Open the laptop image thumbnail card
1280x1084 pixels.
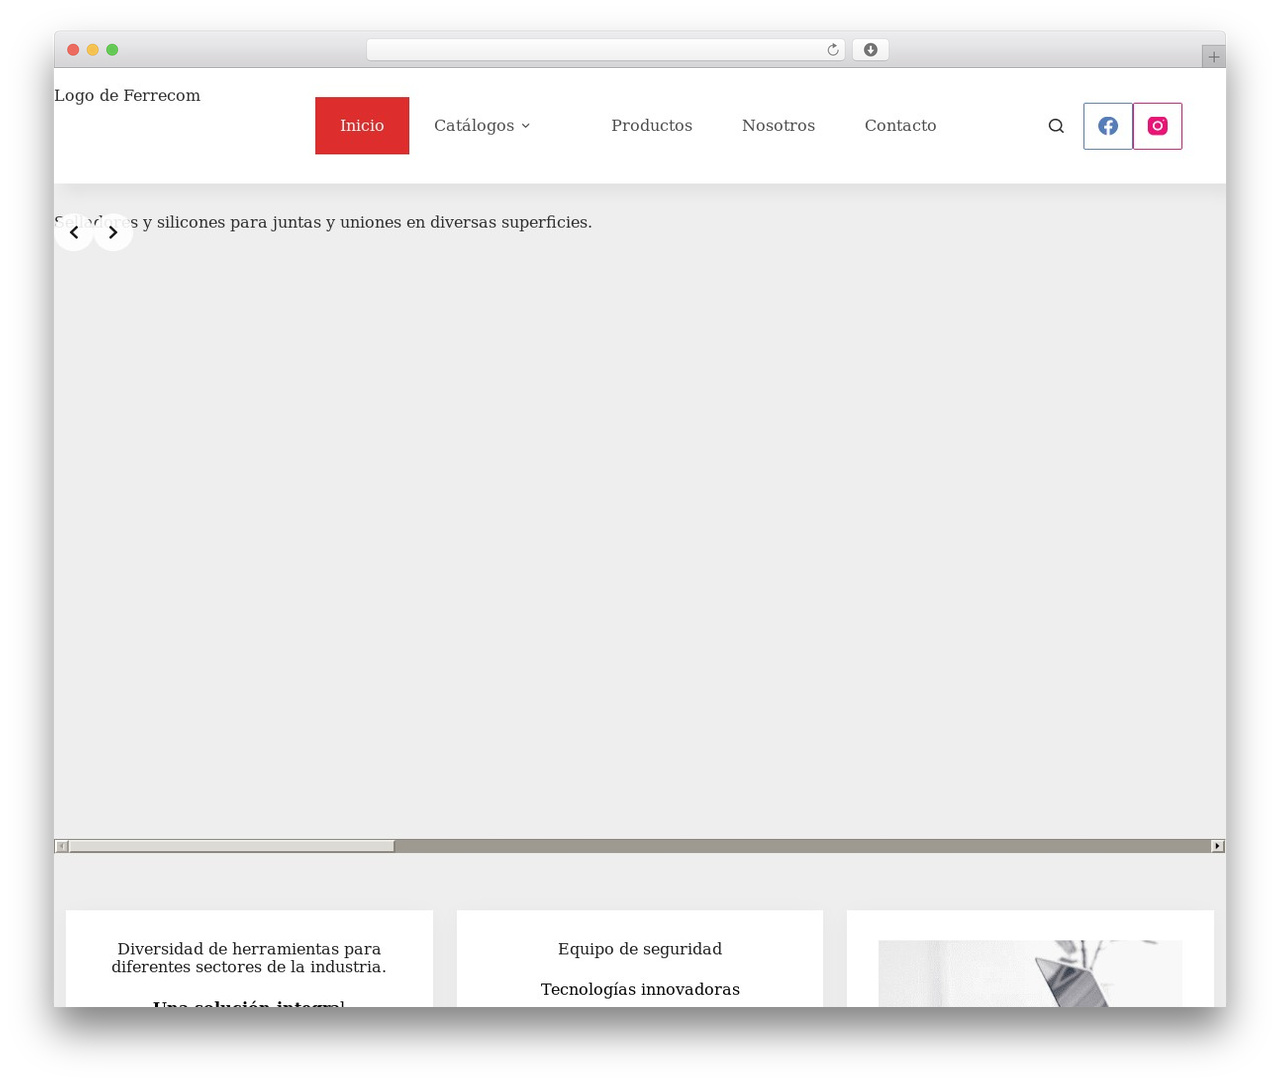point(1030,973)
